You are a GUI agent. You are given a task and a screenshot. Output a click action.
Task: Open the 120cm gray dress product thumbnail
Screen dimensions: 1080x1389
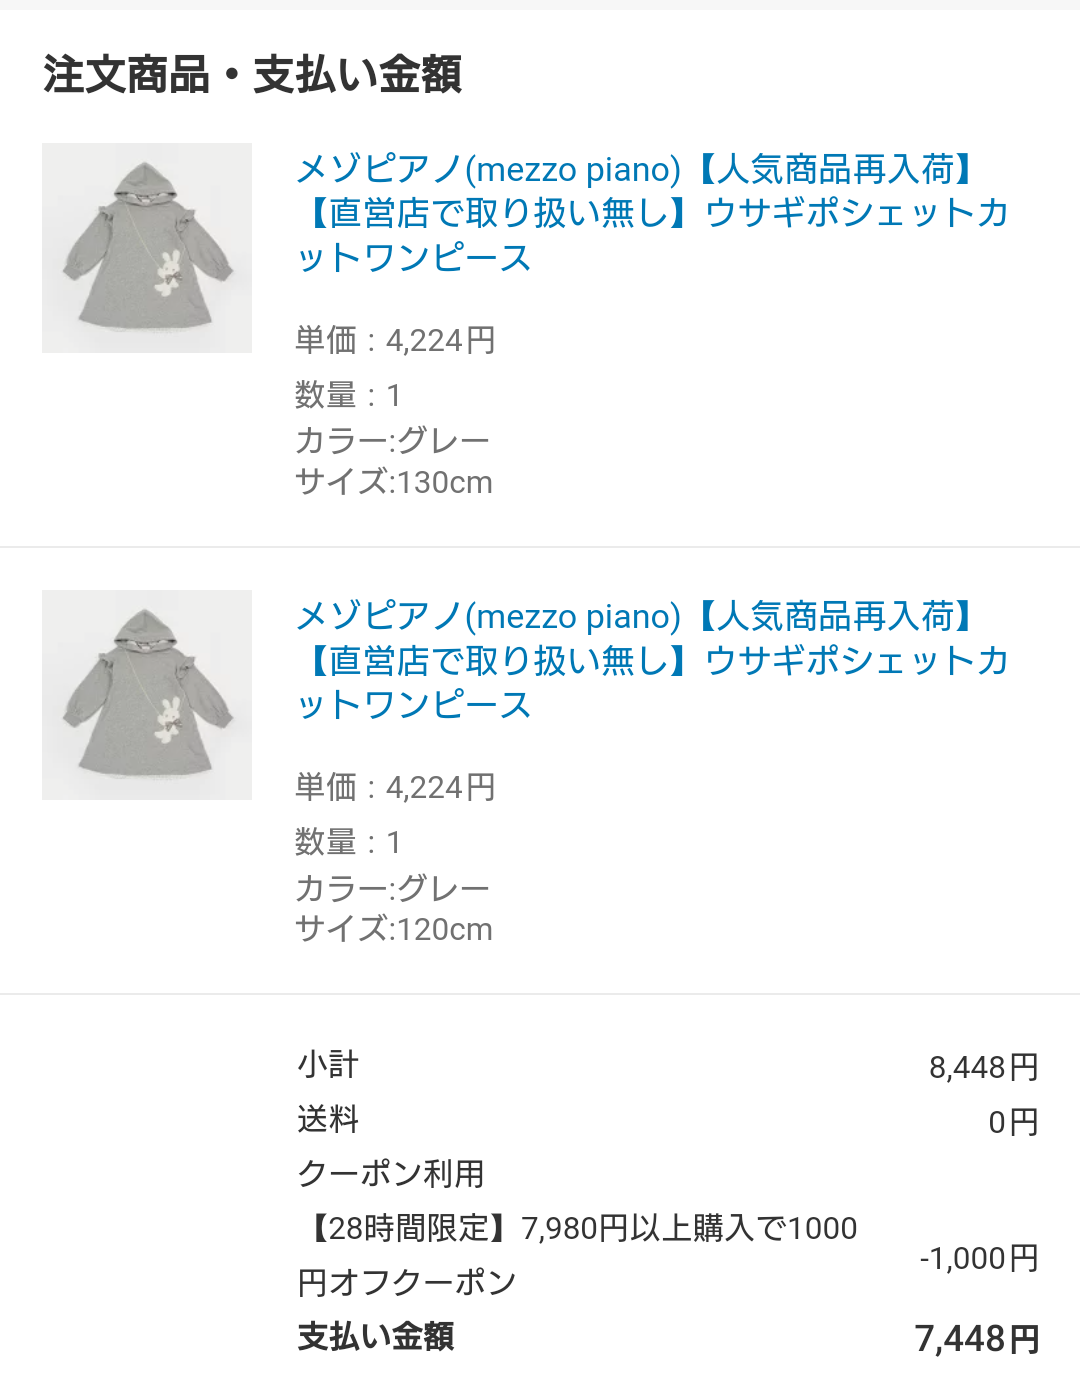pos(147,695)
